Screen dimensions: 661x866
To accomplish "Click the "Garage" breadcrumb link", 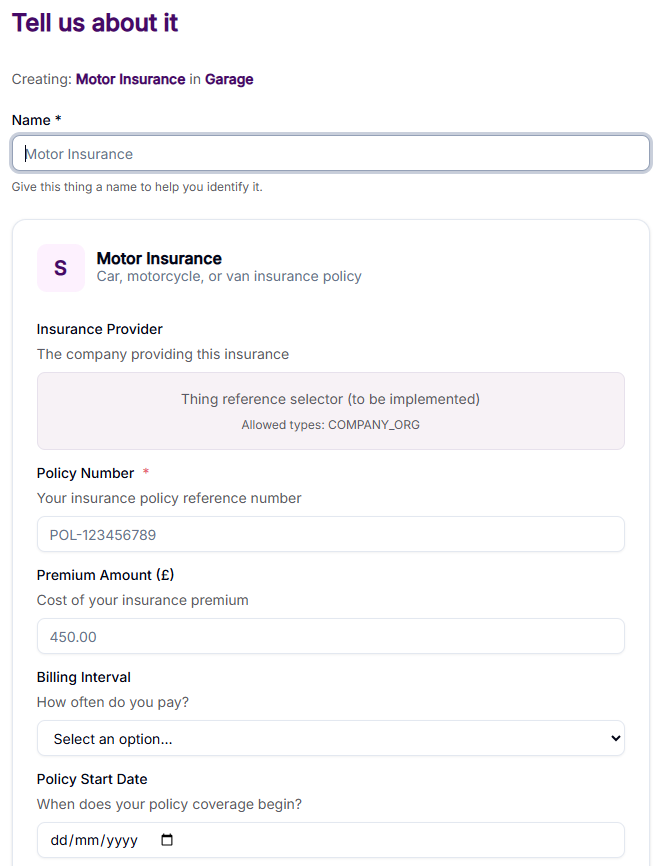I will [x=227, y=79].
